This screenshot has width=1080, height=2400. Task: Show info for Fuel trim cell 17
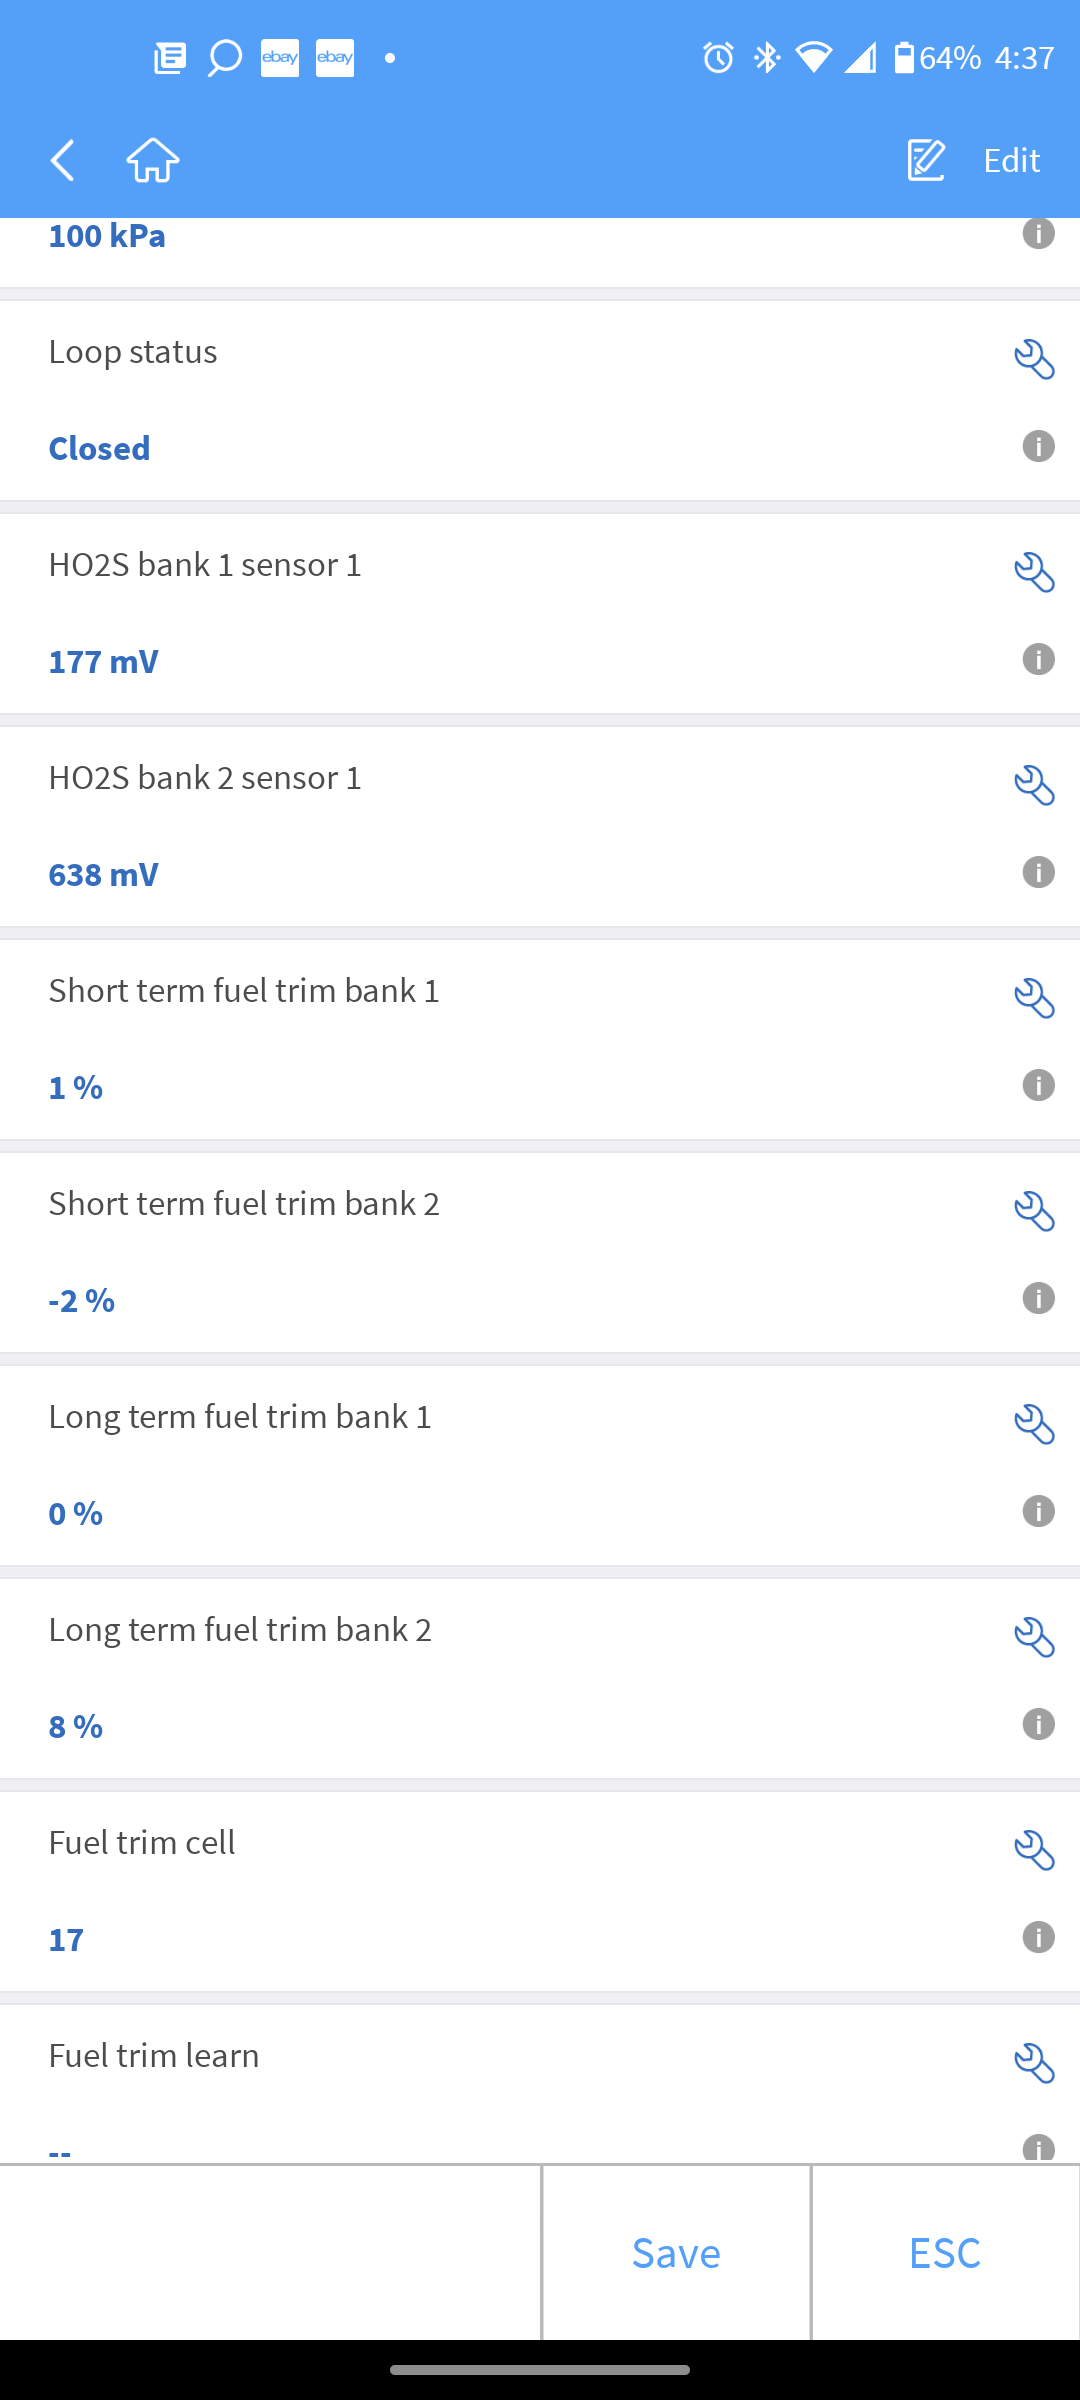tap(1038, 1937)
